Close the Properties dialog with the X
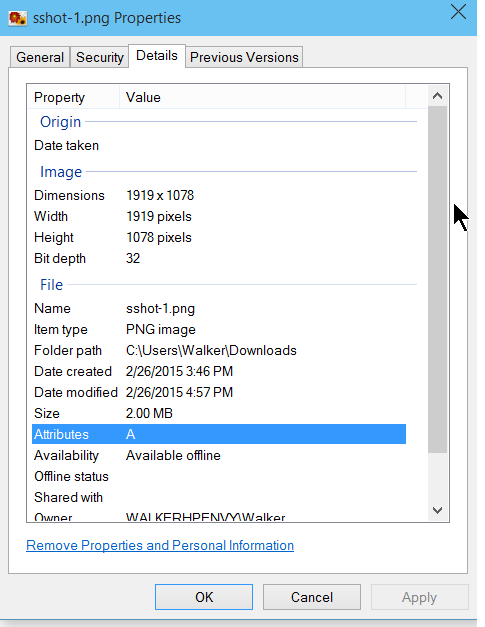 pos(458,12)
